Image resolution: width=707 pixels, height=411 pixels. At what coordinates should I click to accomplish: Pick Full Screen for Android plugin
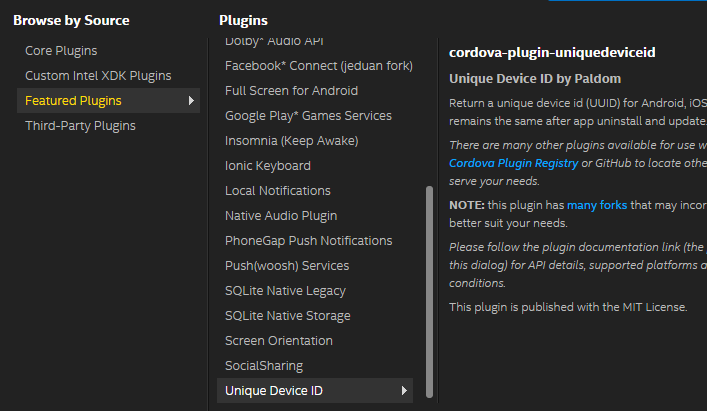(x=291, y=91)
